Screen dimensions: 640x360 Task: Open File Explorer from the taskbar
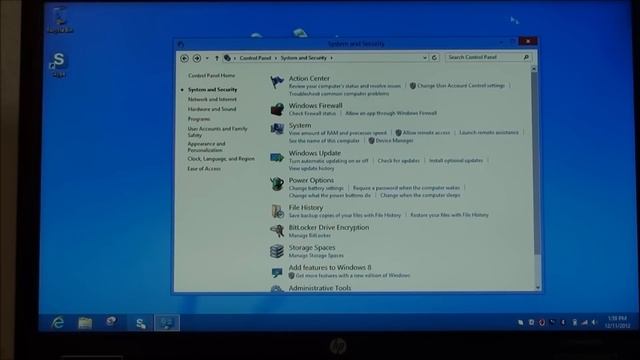(85, 323)
